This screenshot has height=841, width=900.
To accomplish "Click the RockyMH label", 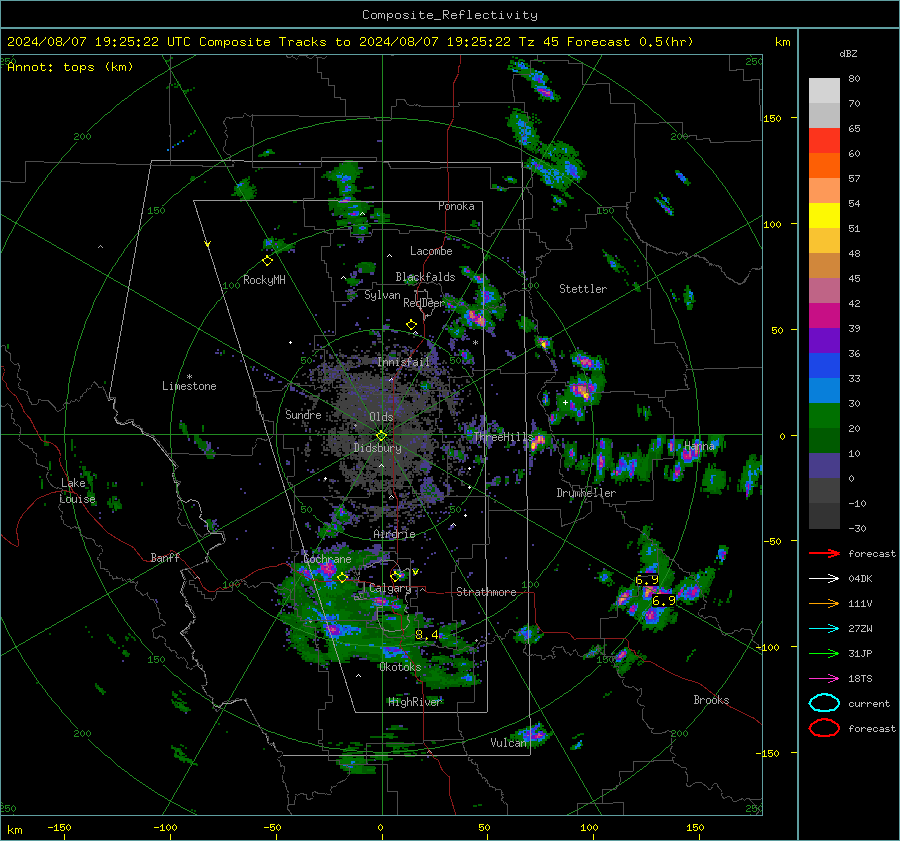I will (x=264, y=280).
